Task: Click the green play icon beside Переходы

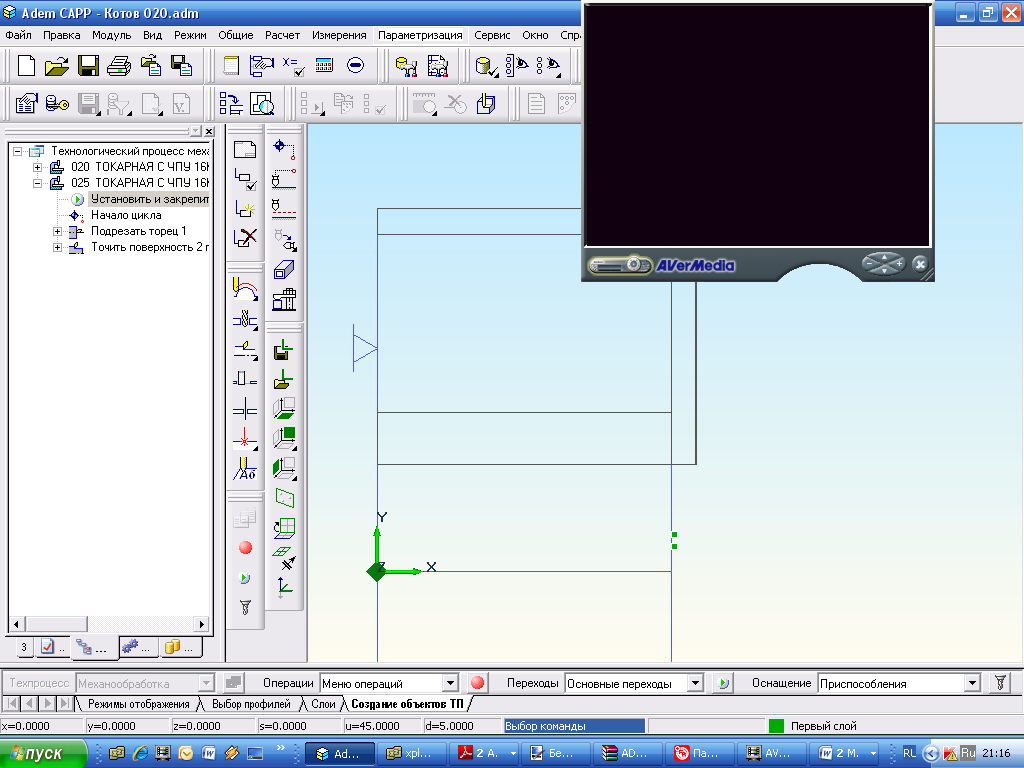Action: 723,683
